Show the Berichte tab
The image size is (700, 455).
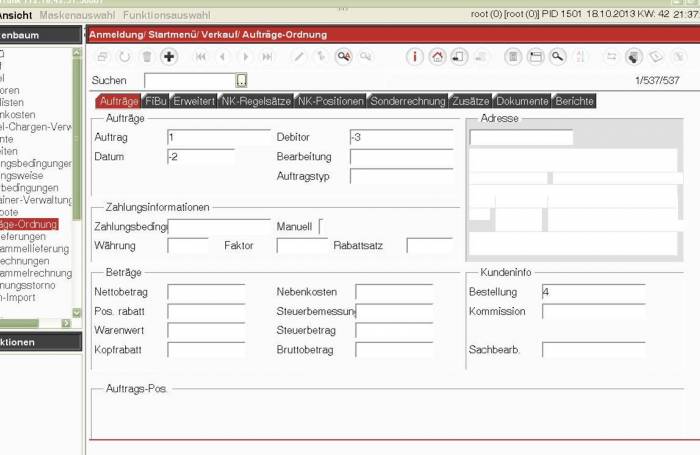pyautogui.click(x=574, y=101)
